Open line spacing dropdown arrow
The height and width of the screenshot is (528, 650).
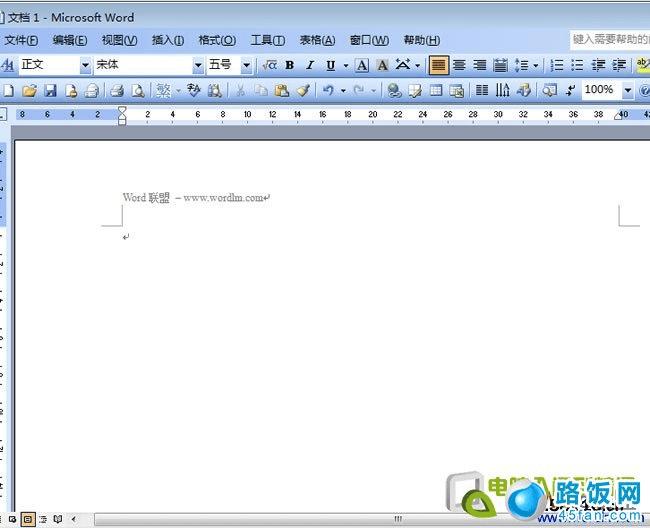click(x=536, y=65)
